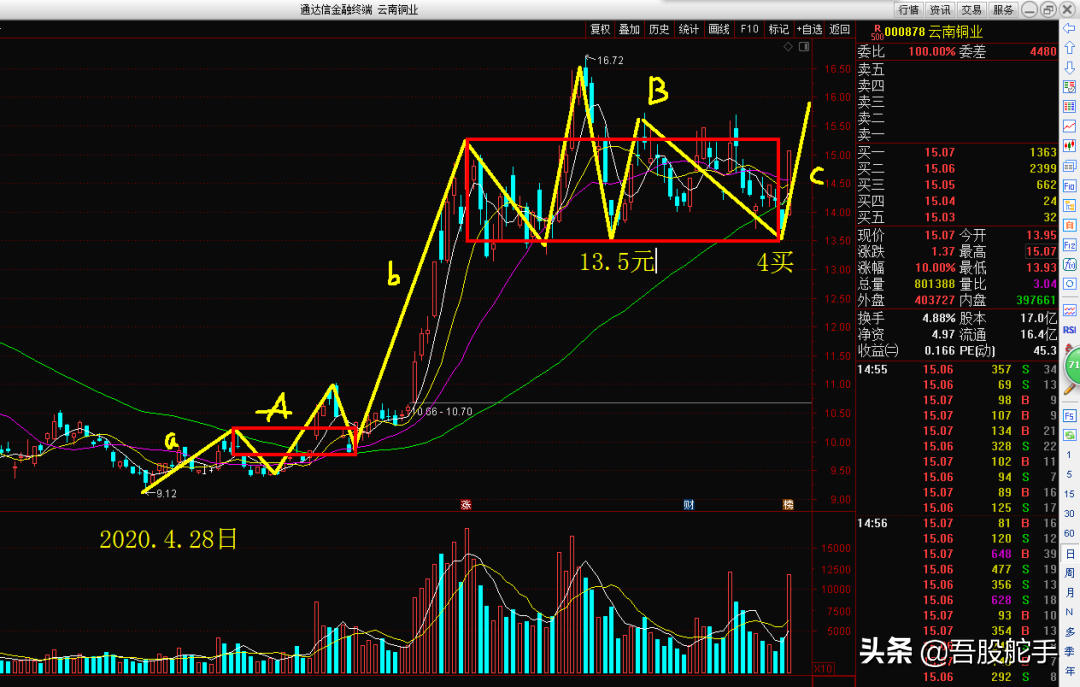The width and height of the screenshot is (1080, 687).
Task: Select the 60-minute period
Action: click(x=1070, y=533)
